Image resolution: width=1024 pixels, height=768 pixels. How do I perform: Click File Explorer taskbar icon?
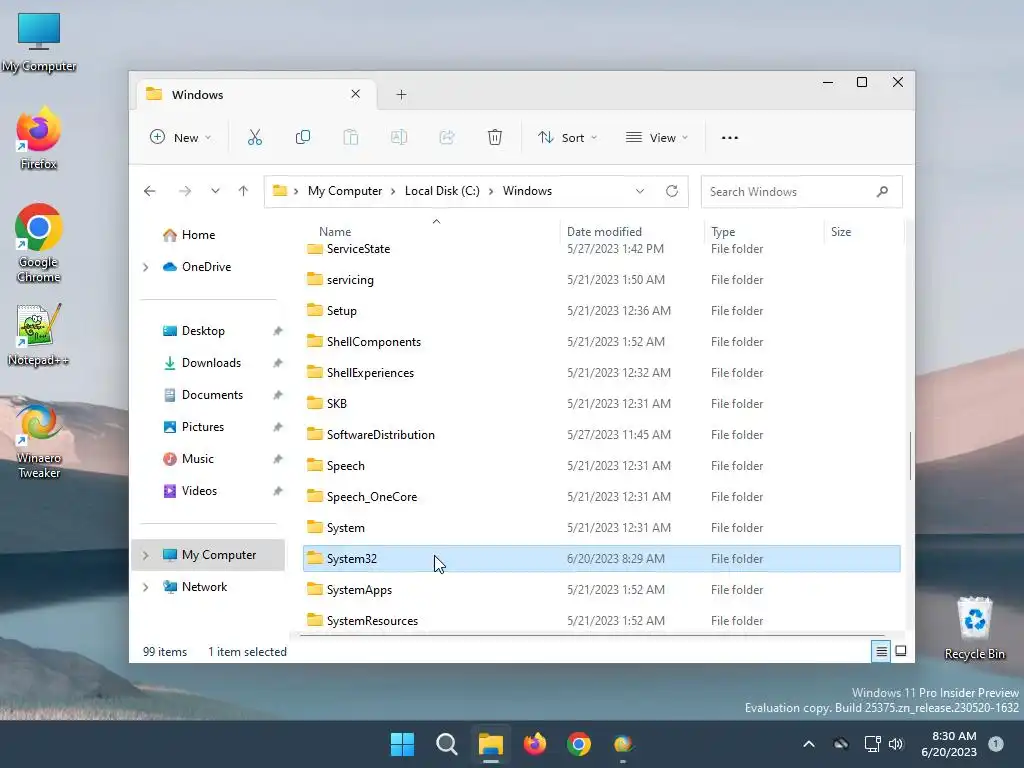(x=490, y=744)
